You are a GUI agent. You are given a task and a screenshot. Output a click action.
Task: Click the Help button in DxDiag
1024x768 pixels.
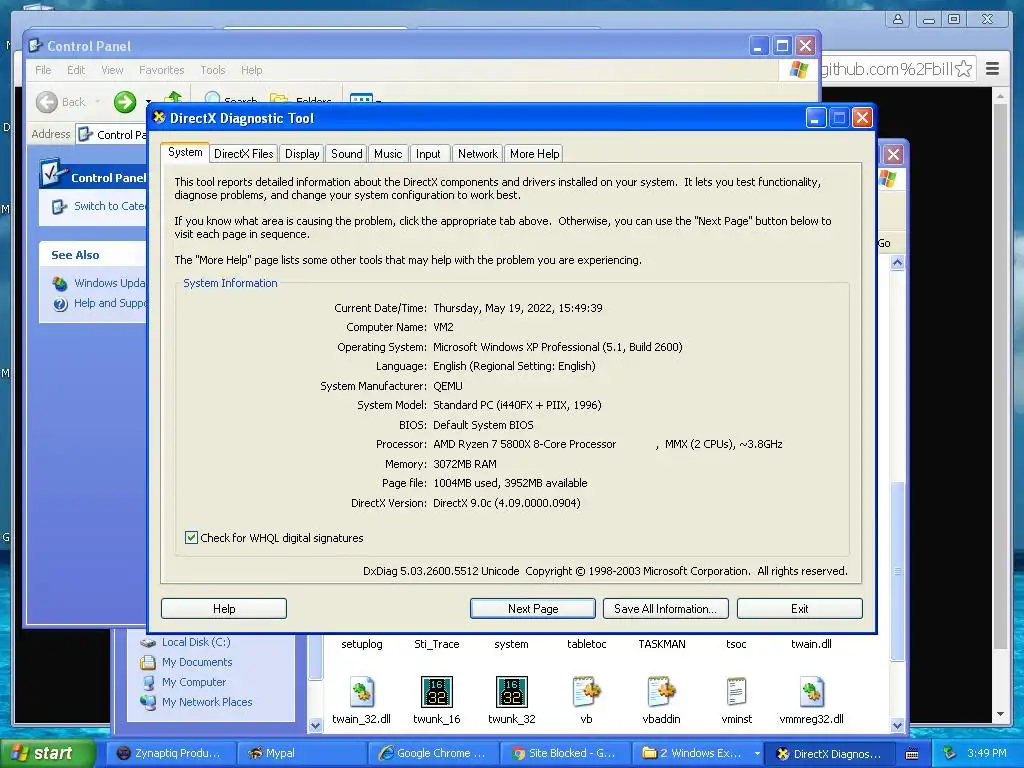point(224,609)
